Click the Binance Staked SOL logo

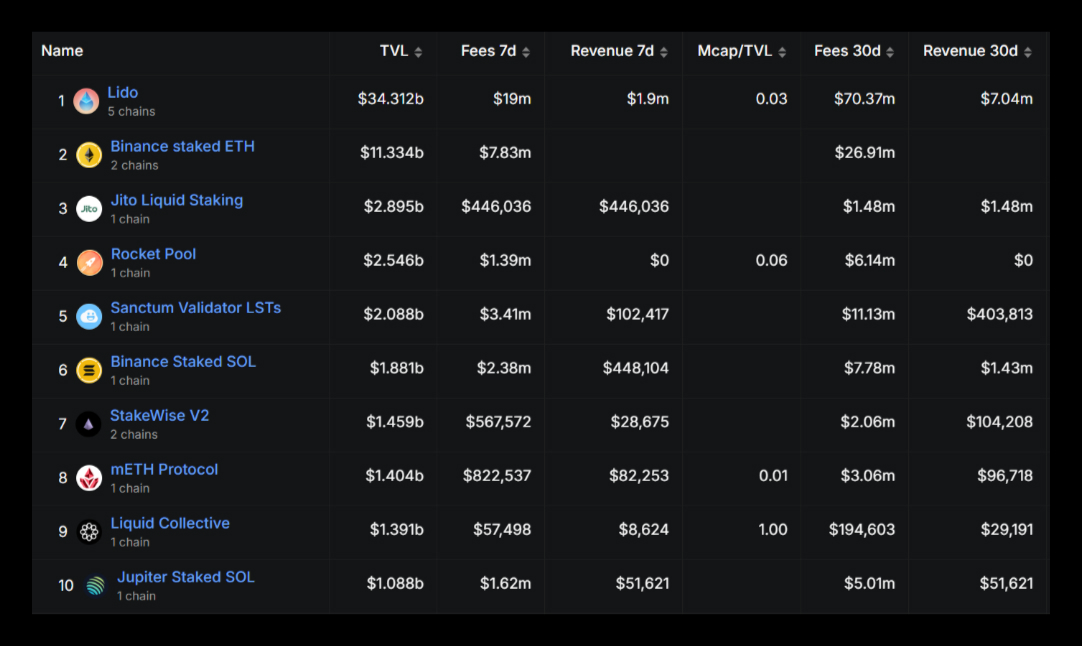pyautogui.click(x=89, y=370)
